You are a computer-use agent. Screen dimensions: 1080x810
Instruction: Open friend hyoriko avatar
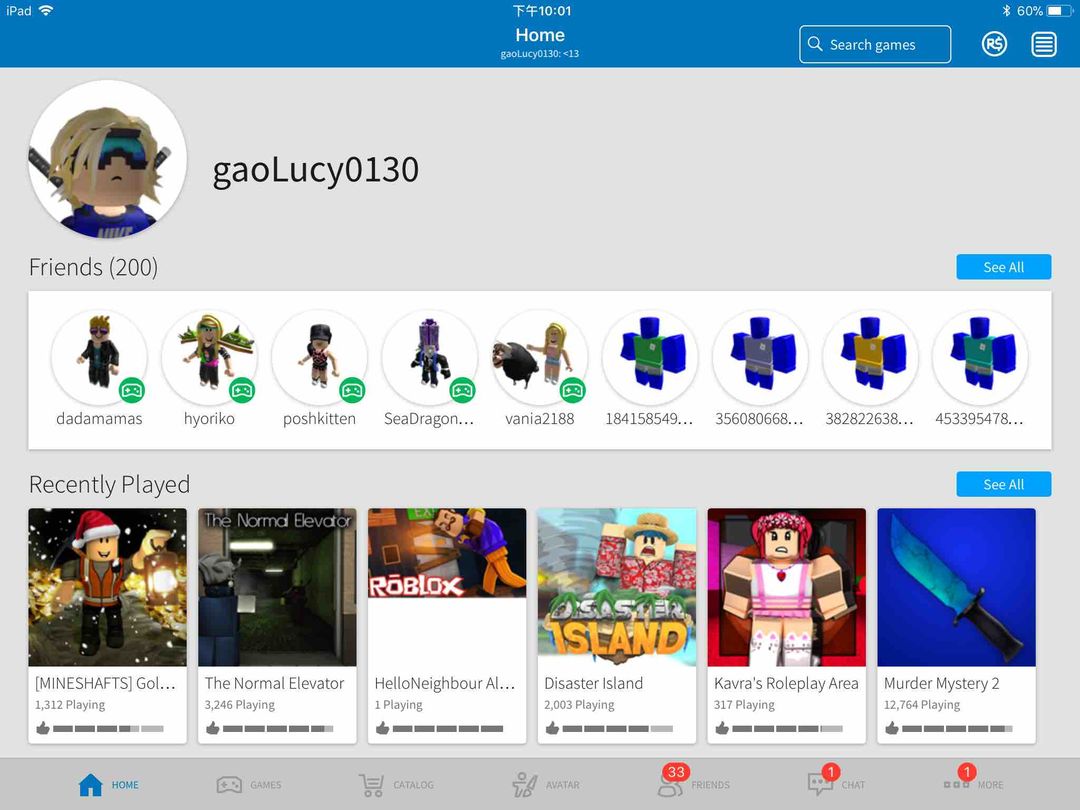pos(209,357)
